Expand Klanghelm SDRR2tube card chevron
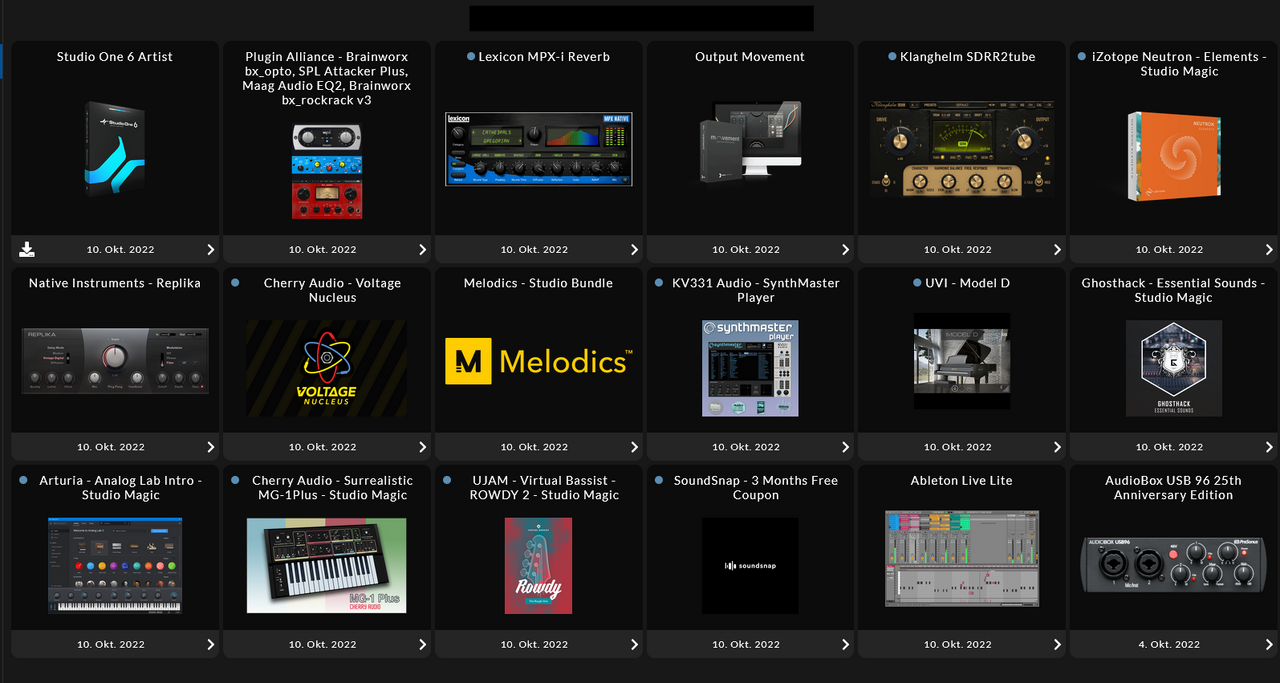Viewport: 1280px width, 683px height. click(x=1058, y=249)
